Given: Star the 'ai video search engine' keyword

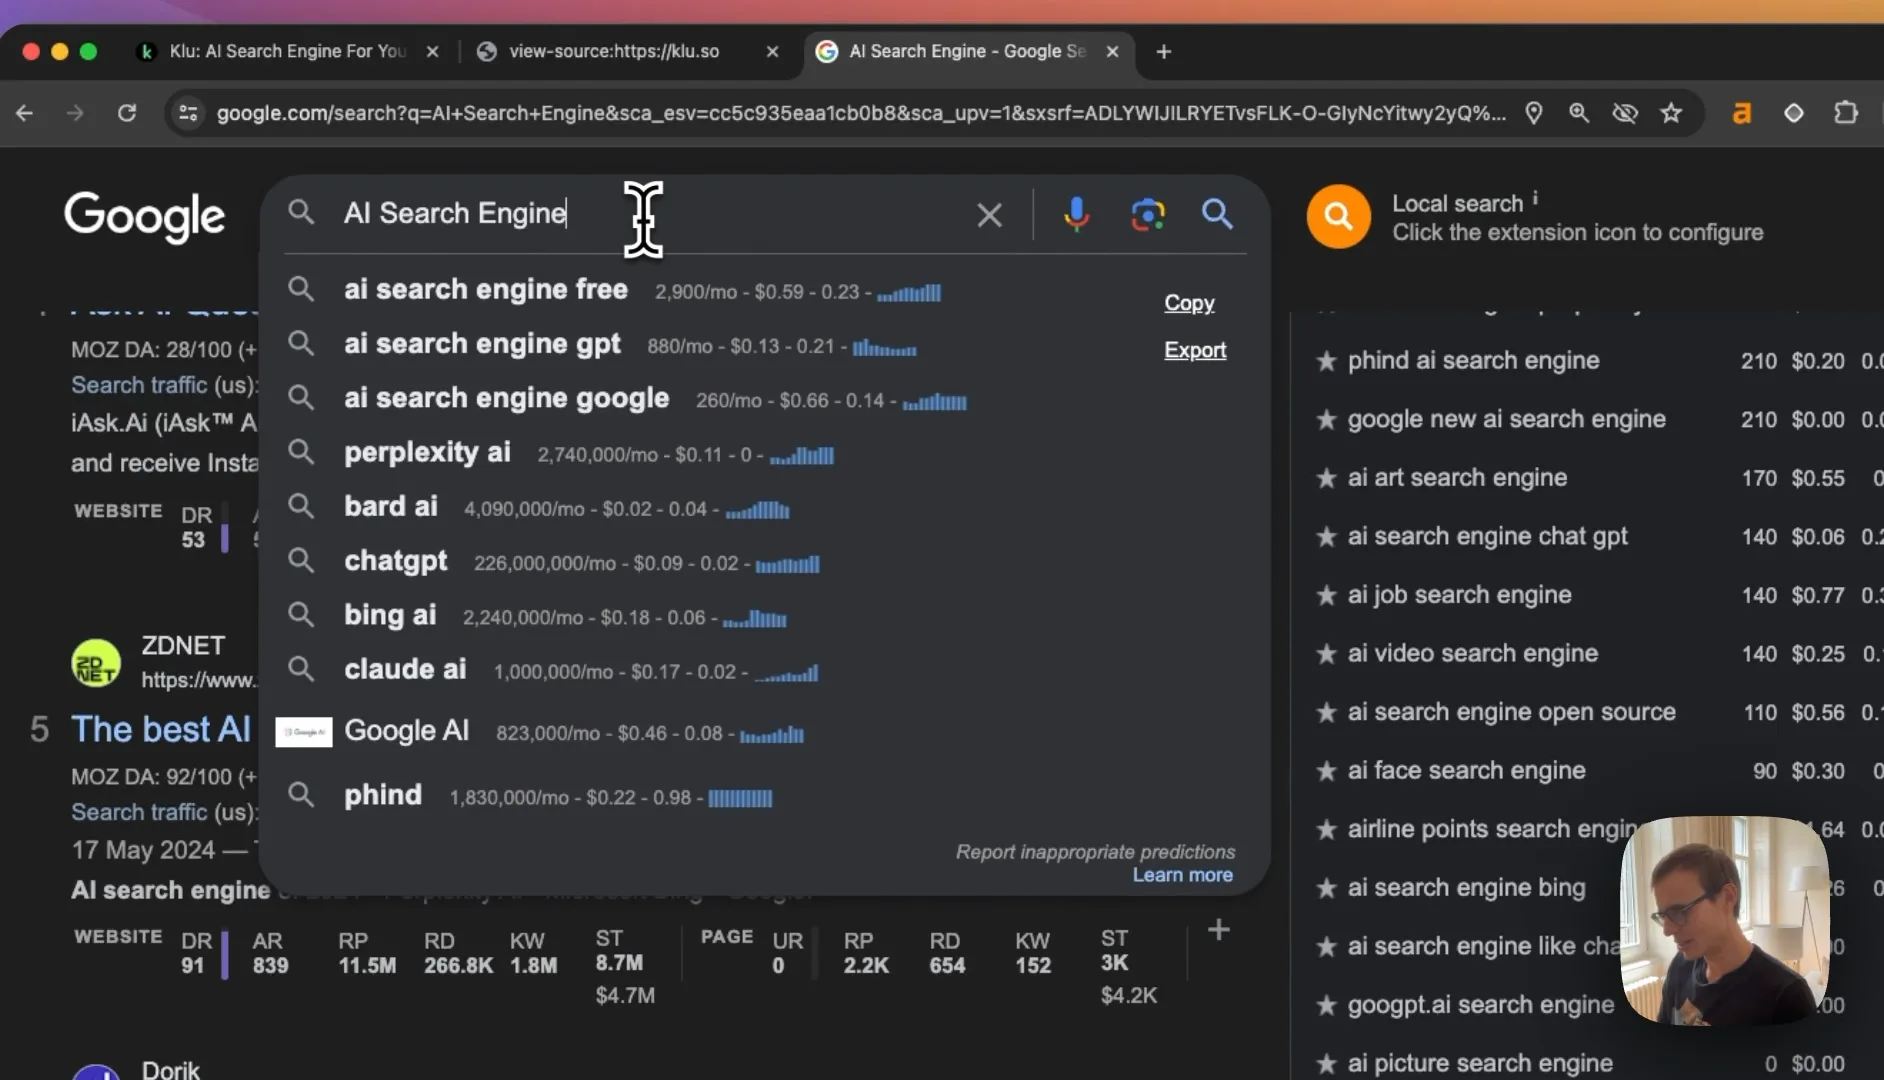Looking at the screenshot, I should pyautogui.click(x=1326, y=654).
